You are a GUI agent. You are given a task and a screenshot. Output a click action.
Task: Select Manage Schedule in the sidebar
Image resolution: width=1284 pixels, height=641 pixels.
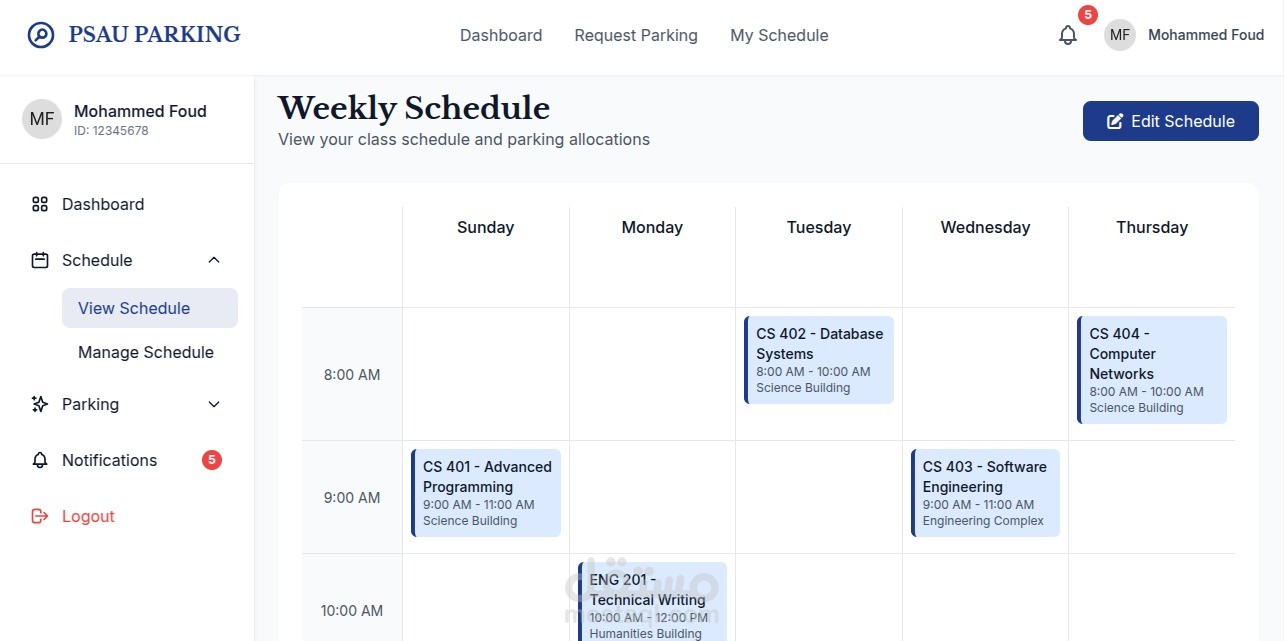tap(146, 352)
